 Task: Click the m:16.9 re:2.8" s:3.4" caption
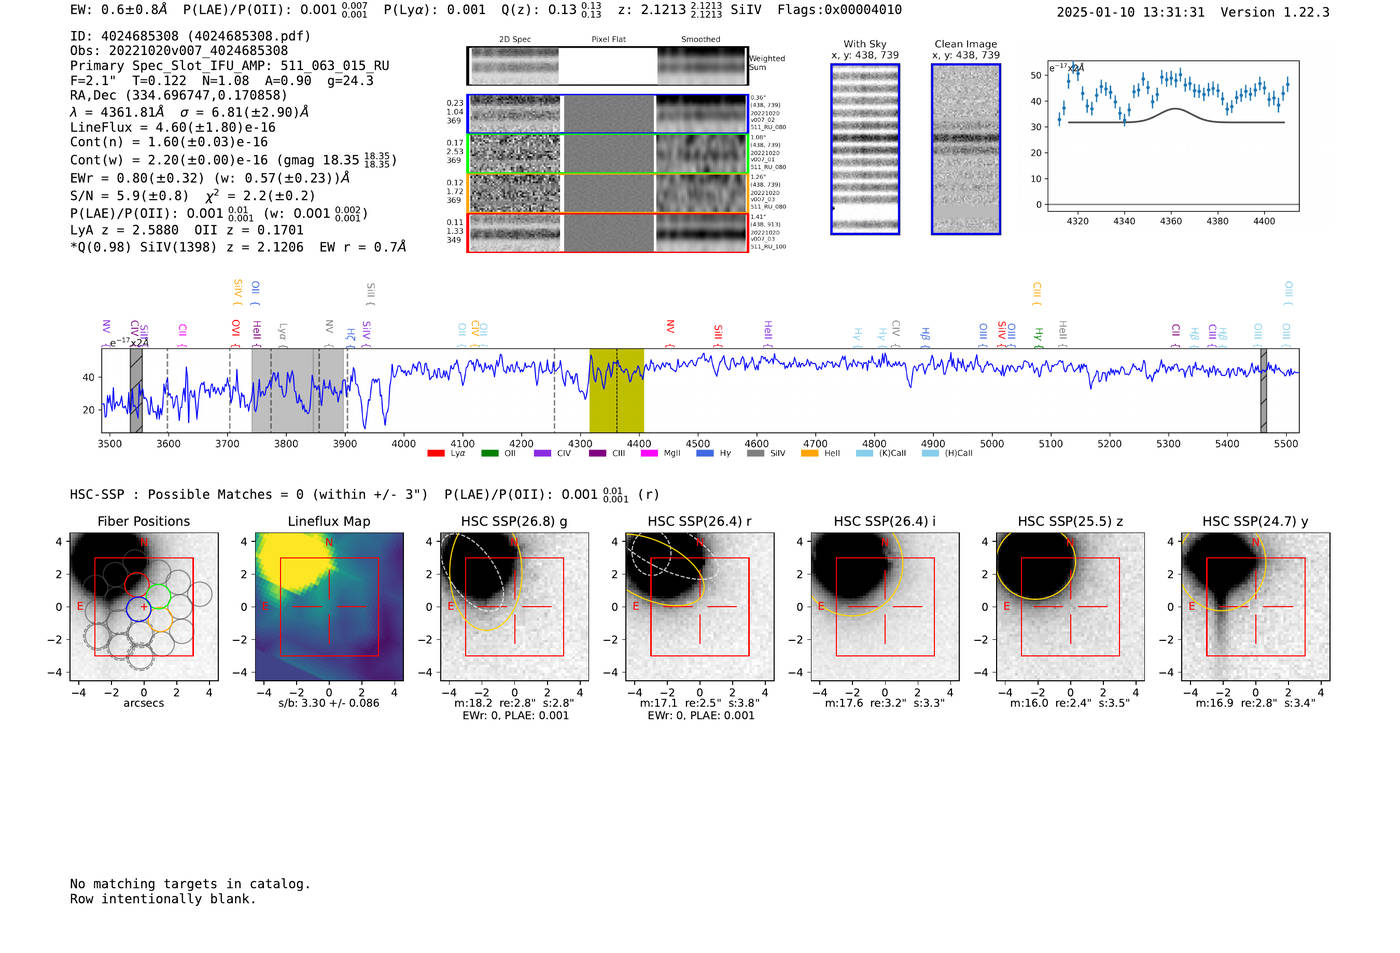tap(1256, 703)
